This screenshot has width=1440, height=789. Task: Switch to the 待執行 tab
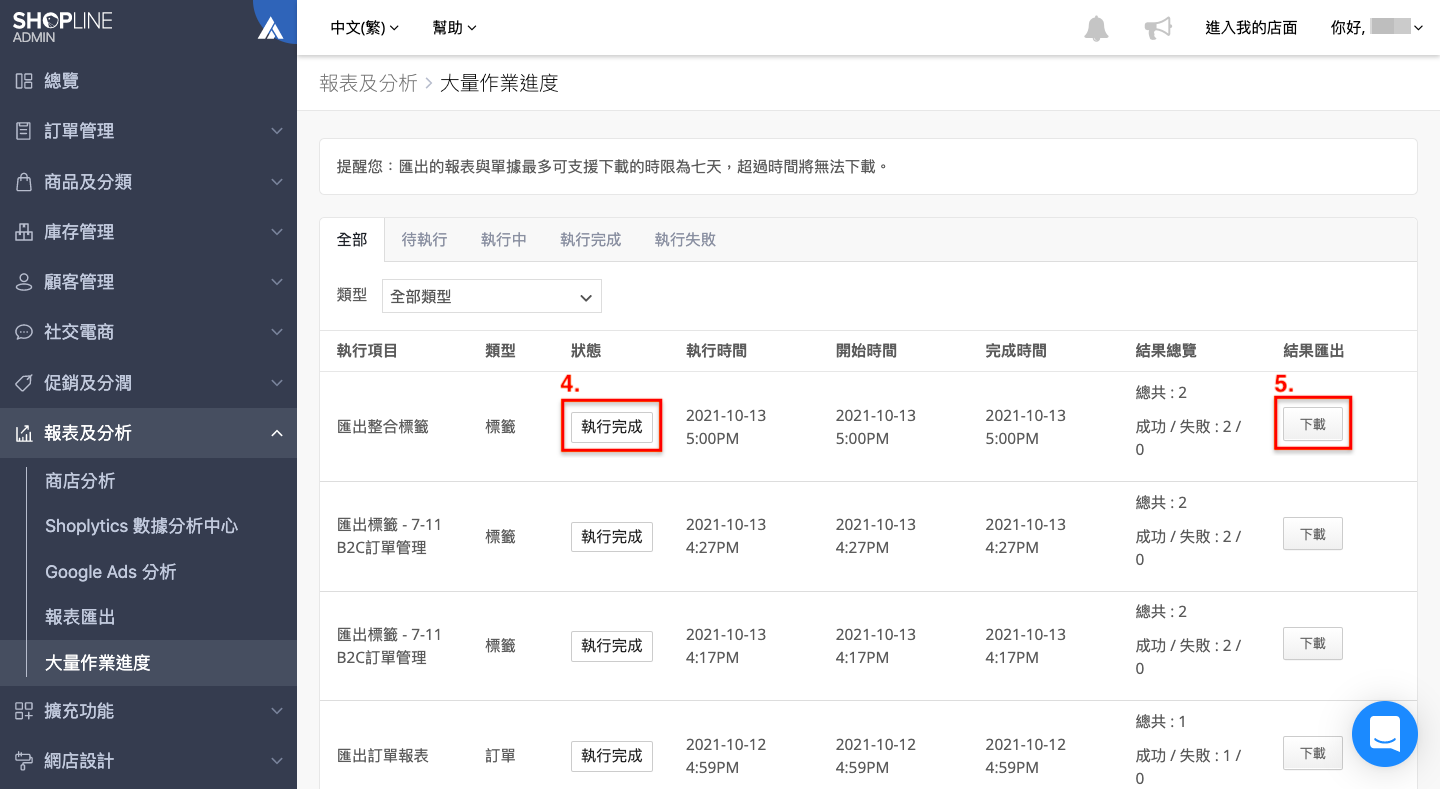424,240
